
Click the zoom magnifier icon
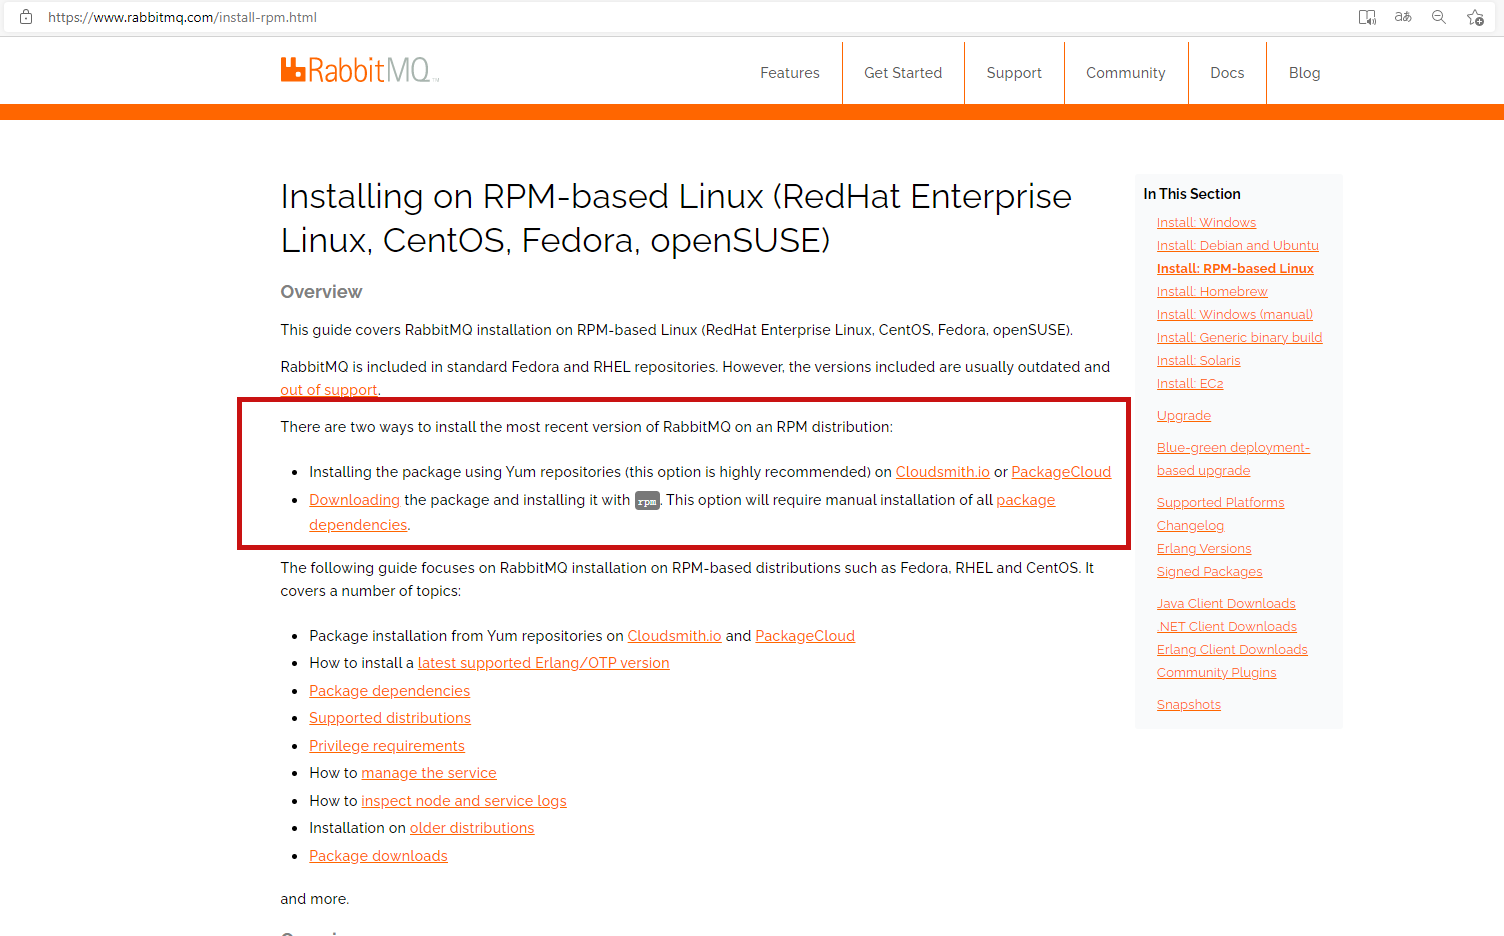(1439, 17)
